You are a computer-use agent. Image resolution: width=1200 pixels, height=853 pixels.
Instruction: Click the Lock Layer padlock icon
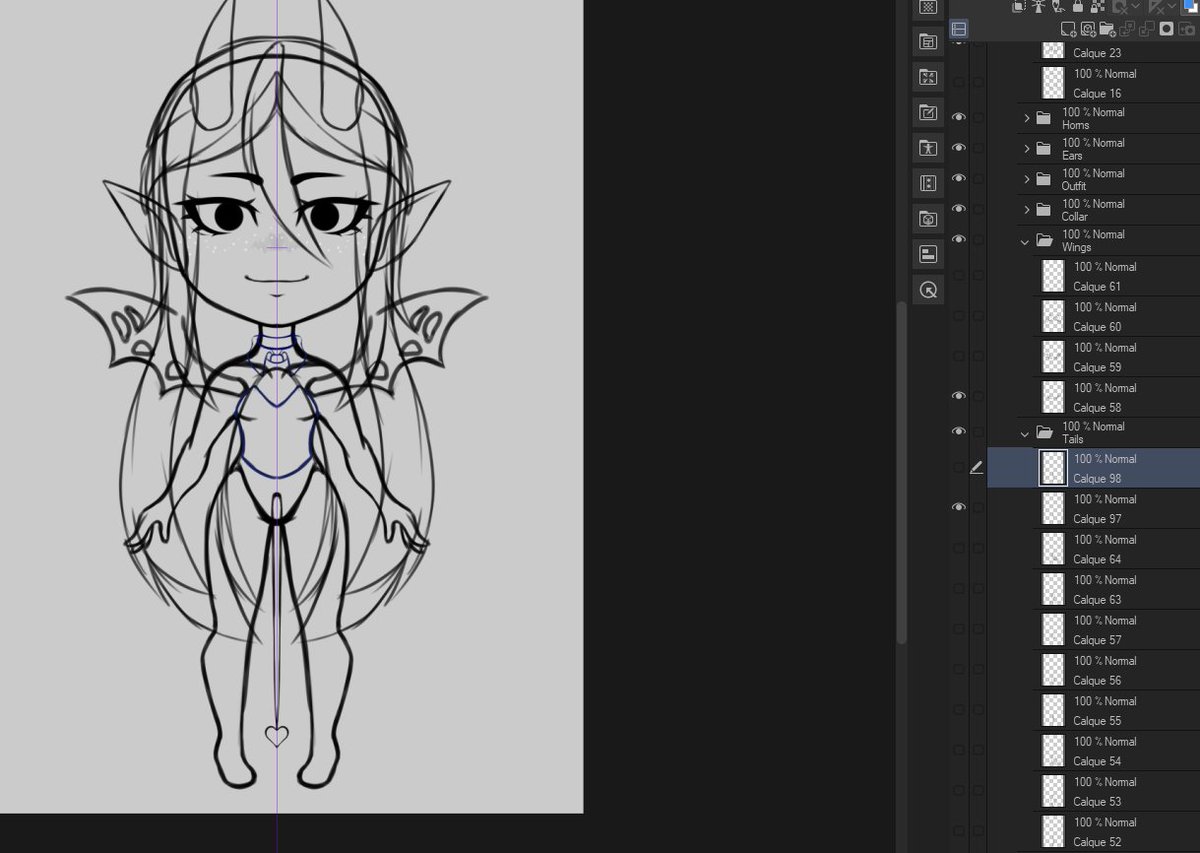click(1077, 7)
